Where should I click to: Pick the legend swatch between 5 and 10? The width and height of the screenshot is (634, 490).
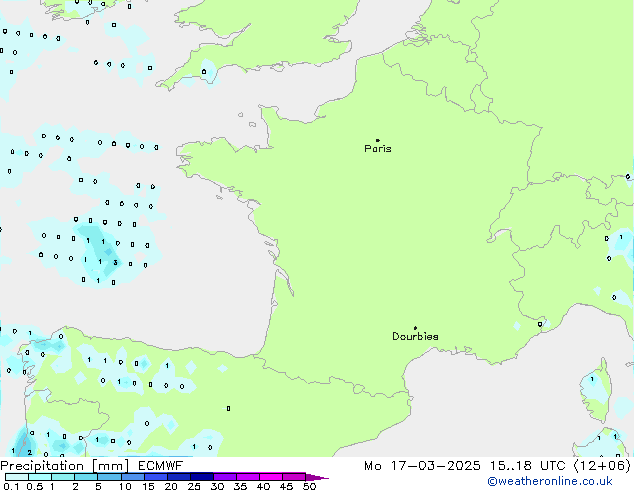109,477
